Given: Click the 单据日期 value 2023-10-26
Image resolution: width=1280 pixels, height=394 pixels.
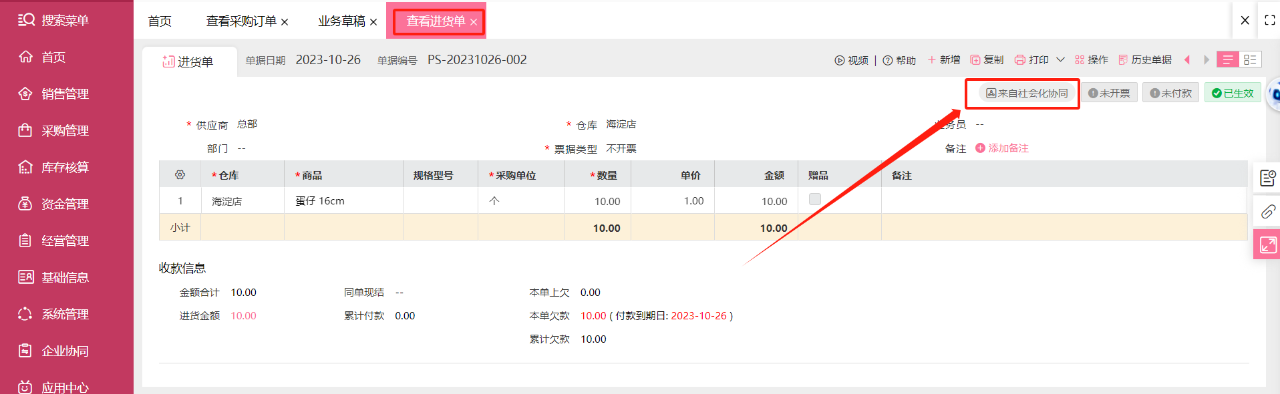Looking at the screenshot, I should point(329,60).
